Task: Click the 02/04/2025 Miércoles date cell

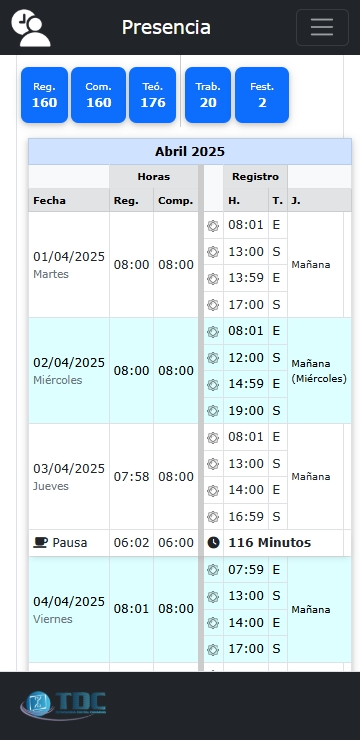Action: click(x=69, y=371)
